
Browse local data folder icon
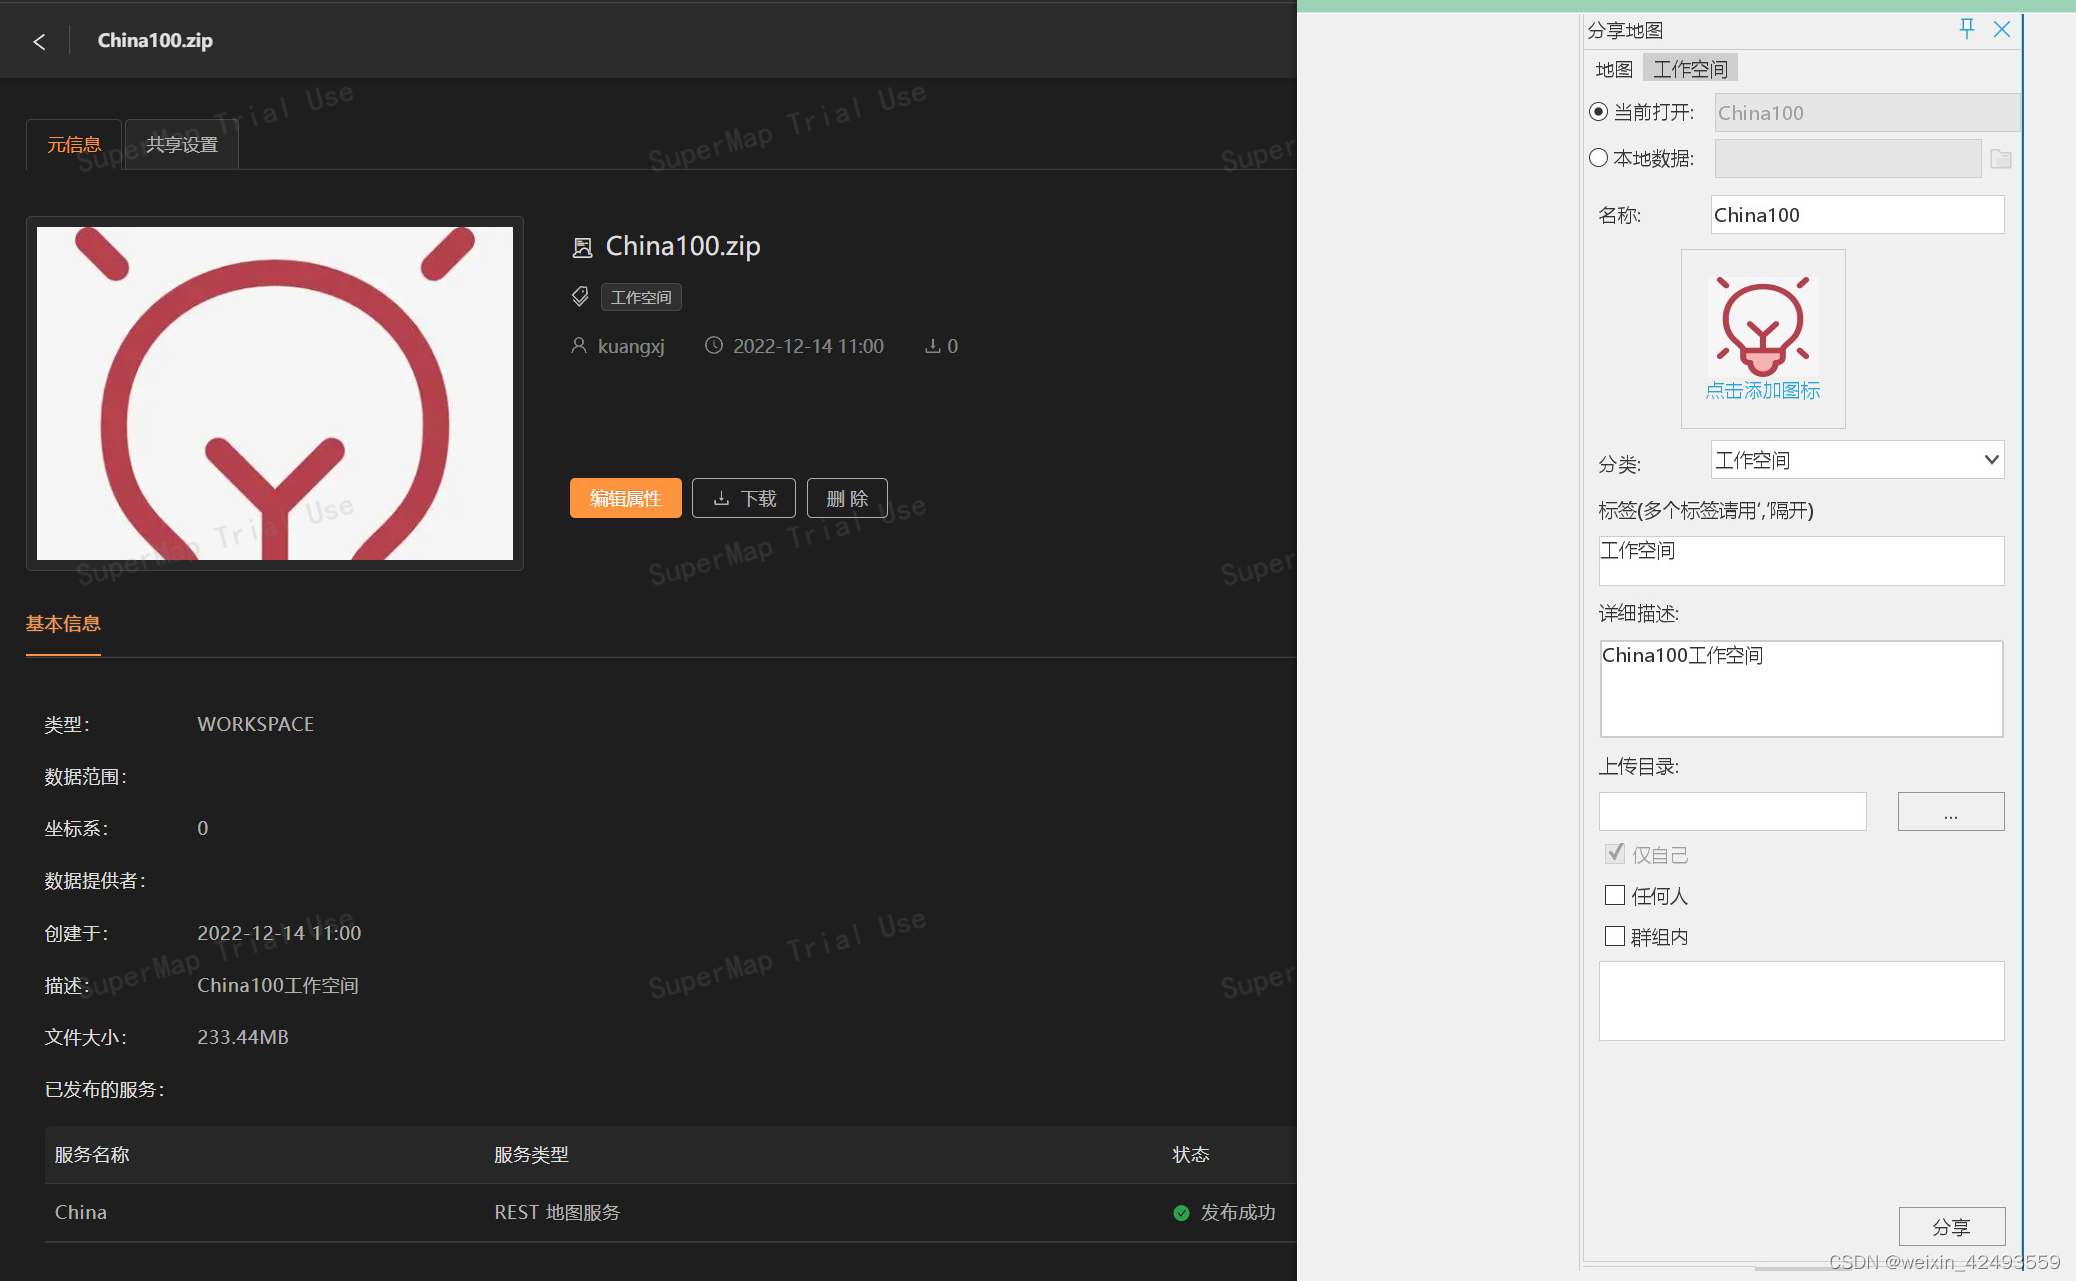coord(2000,159)
